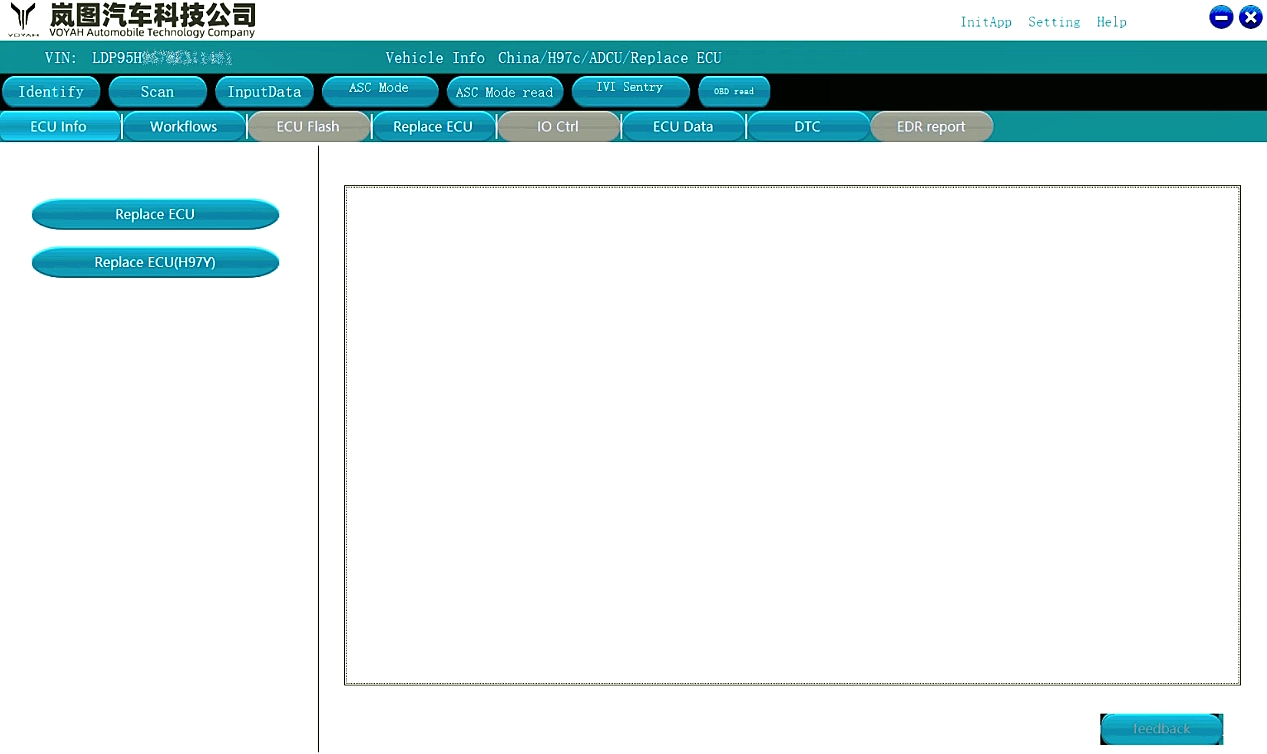Screen dimensions: 1267x754
Task: Select the IVI Sentry button
Action: (630, 90)
